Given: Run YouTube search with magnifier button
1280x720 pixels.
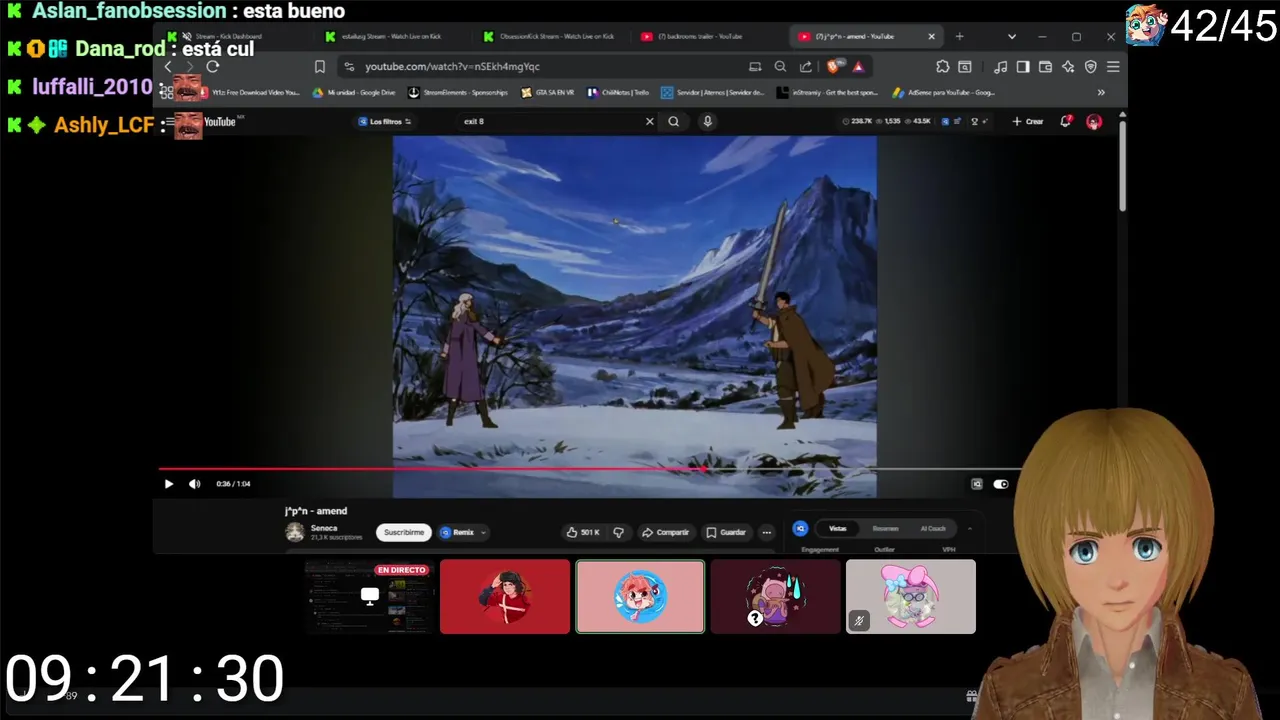Looking at the screenshot, I should coord(674,121).
